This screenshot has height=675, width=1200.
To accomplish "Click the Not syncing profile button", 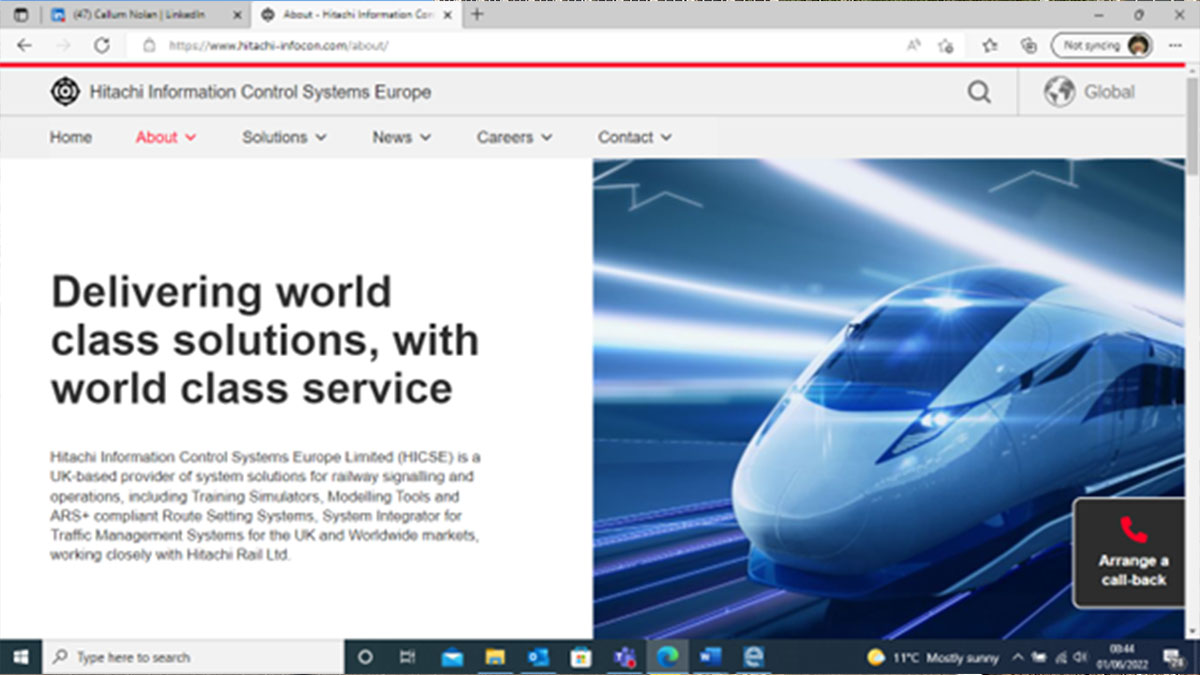I will pos(1102,45).
